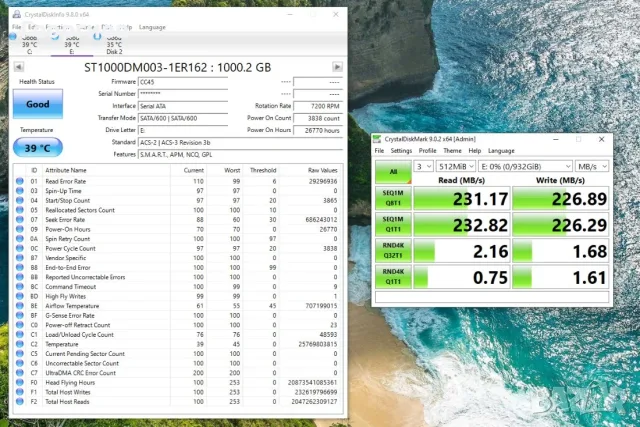Click the Total Host Reads status circle

tap(20, 402)
